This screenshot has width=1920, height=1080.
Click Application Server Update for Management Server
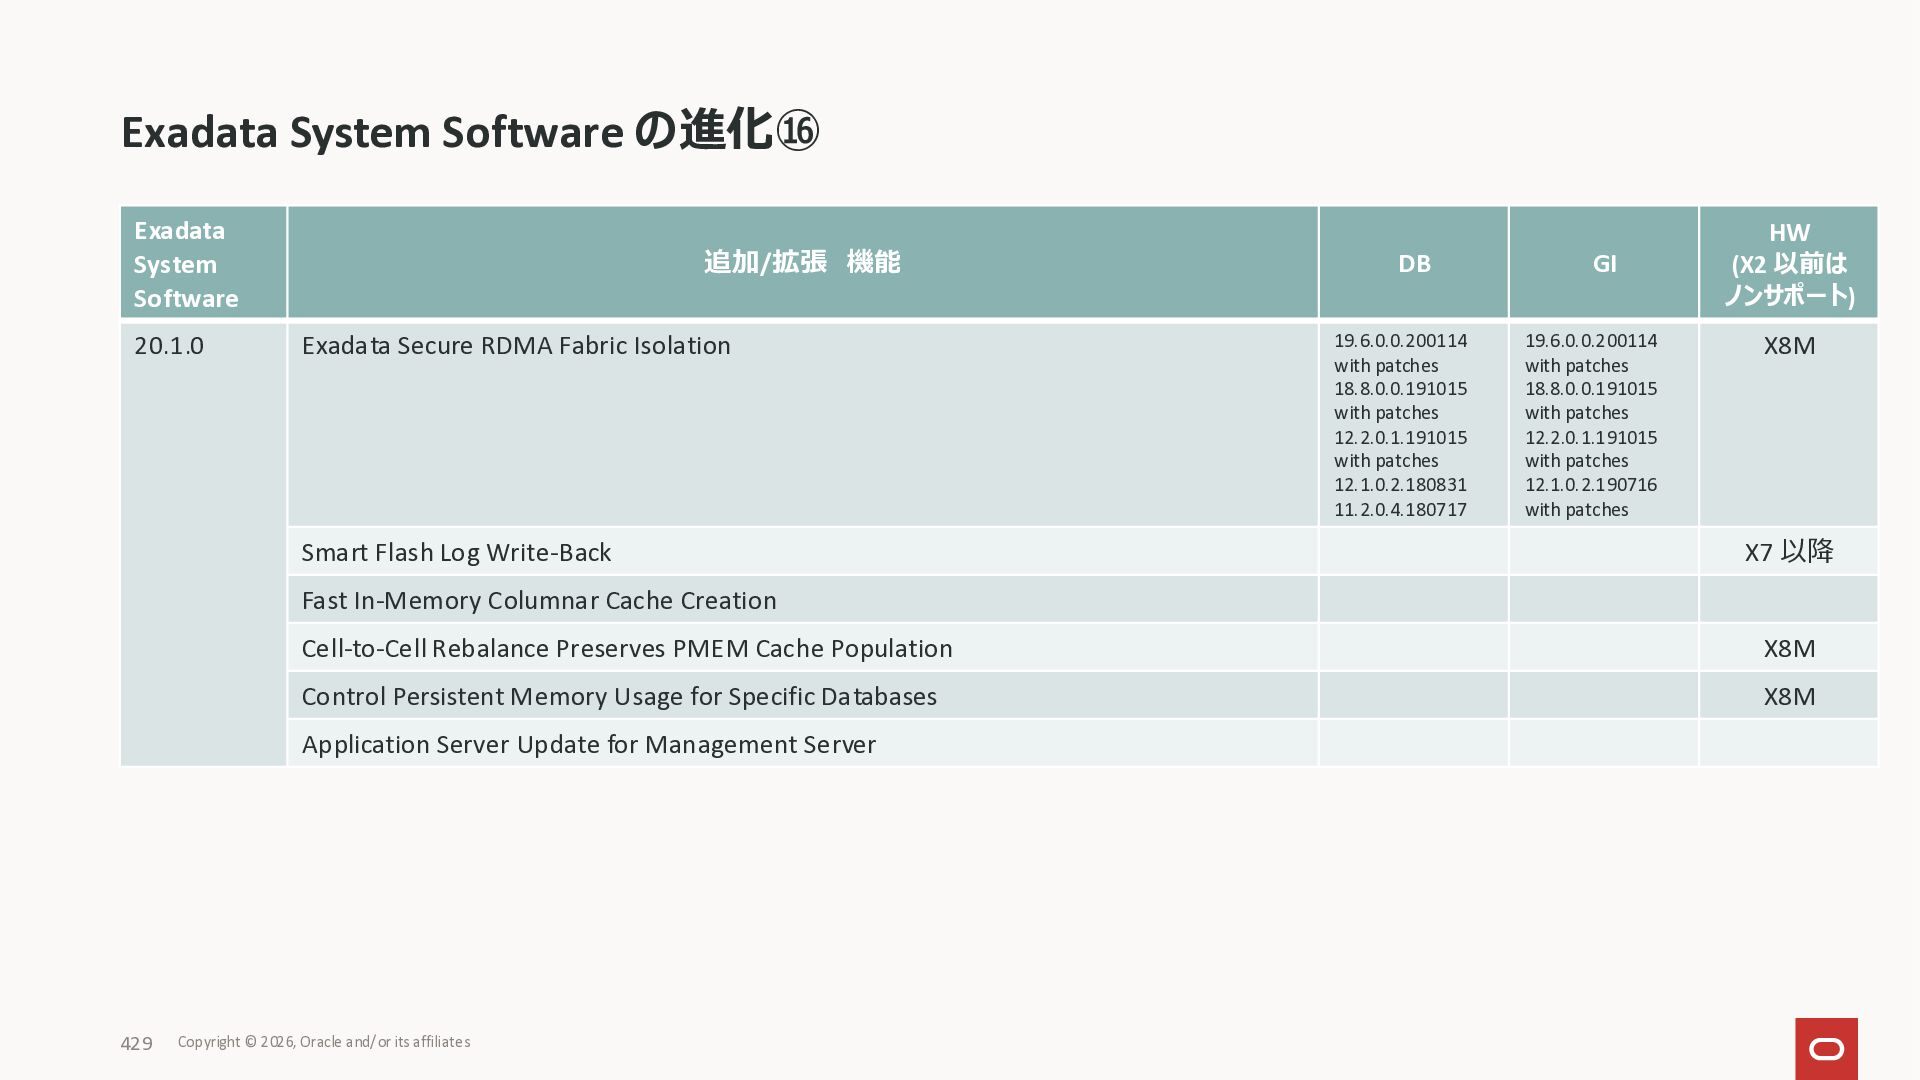(x=589, y=744)
